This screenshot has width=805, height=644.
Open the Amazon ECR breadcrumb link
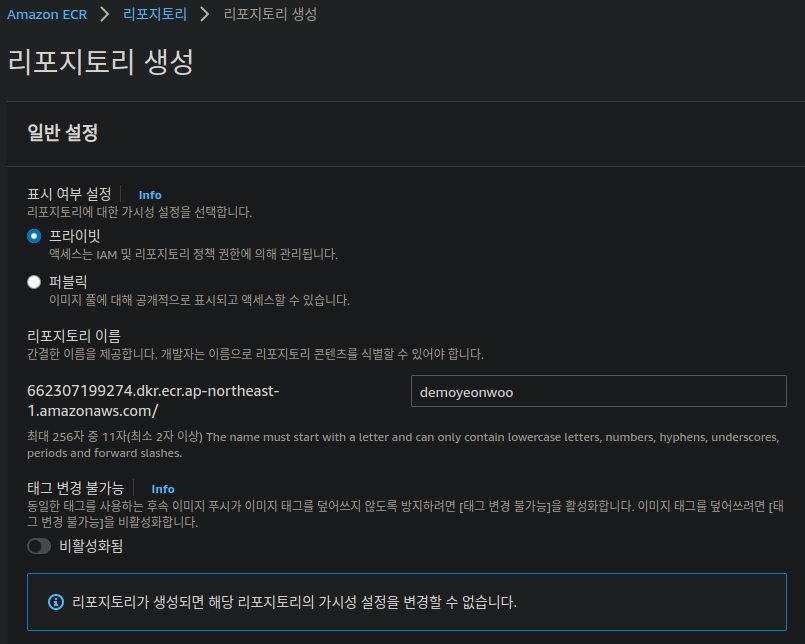click(x=47, y=14)
